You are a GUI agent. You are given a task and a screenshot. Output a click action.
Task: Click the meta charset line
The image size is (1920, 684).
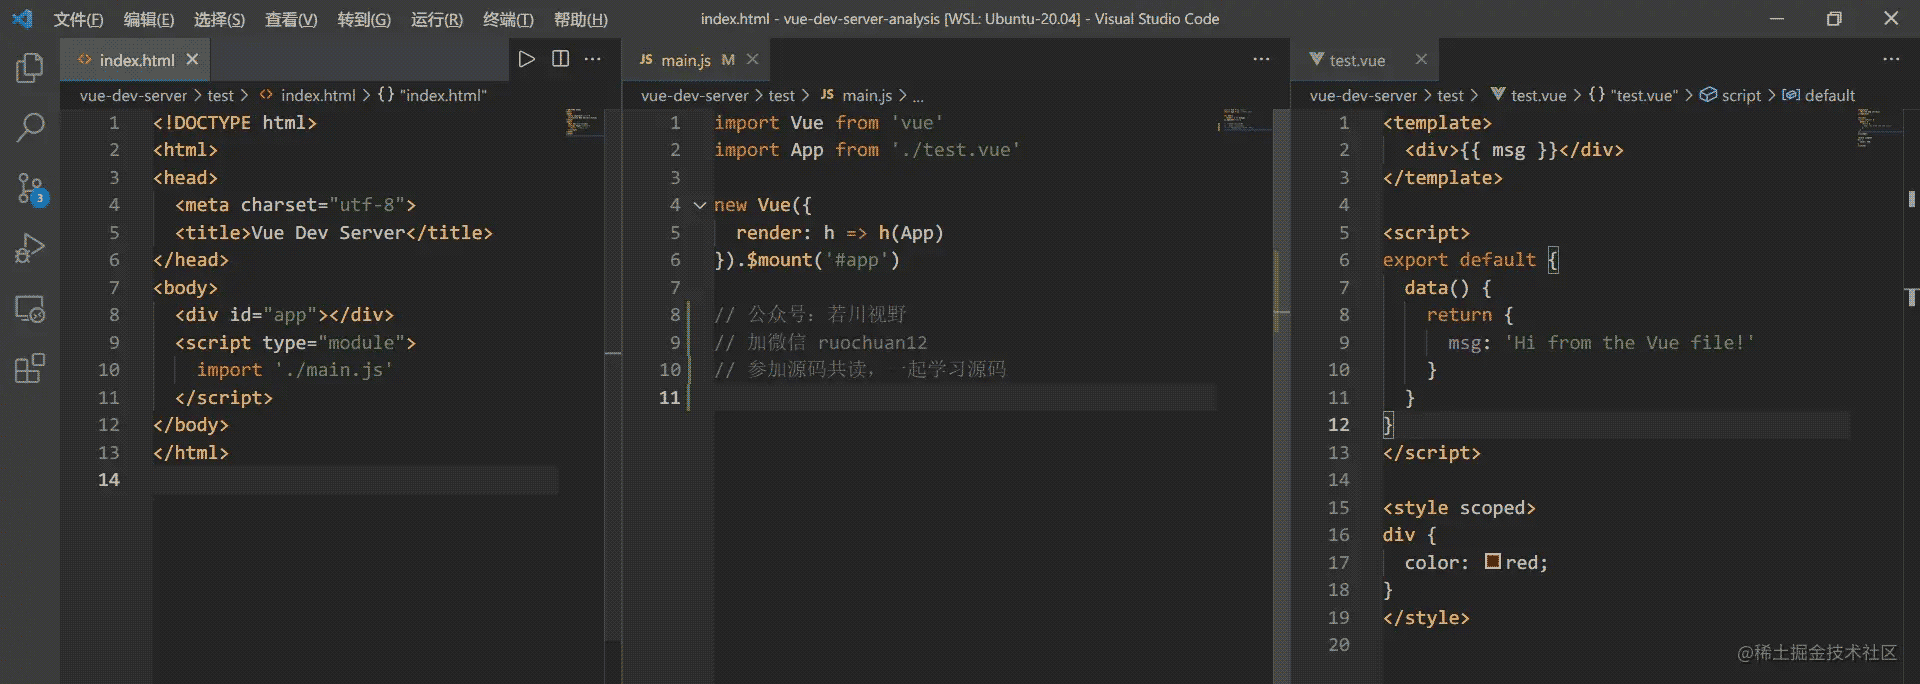click(295, 205)
